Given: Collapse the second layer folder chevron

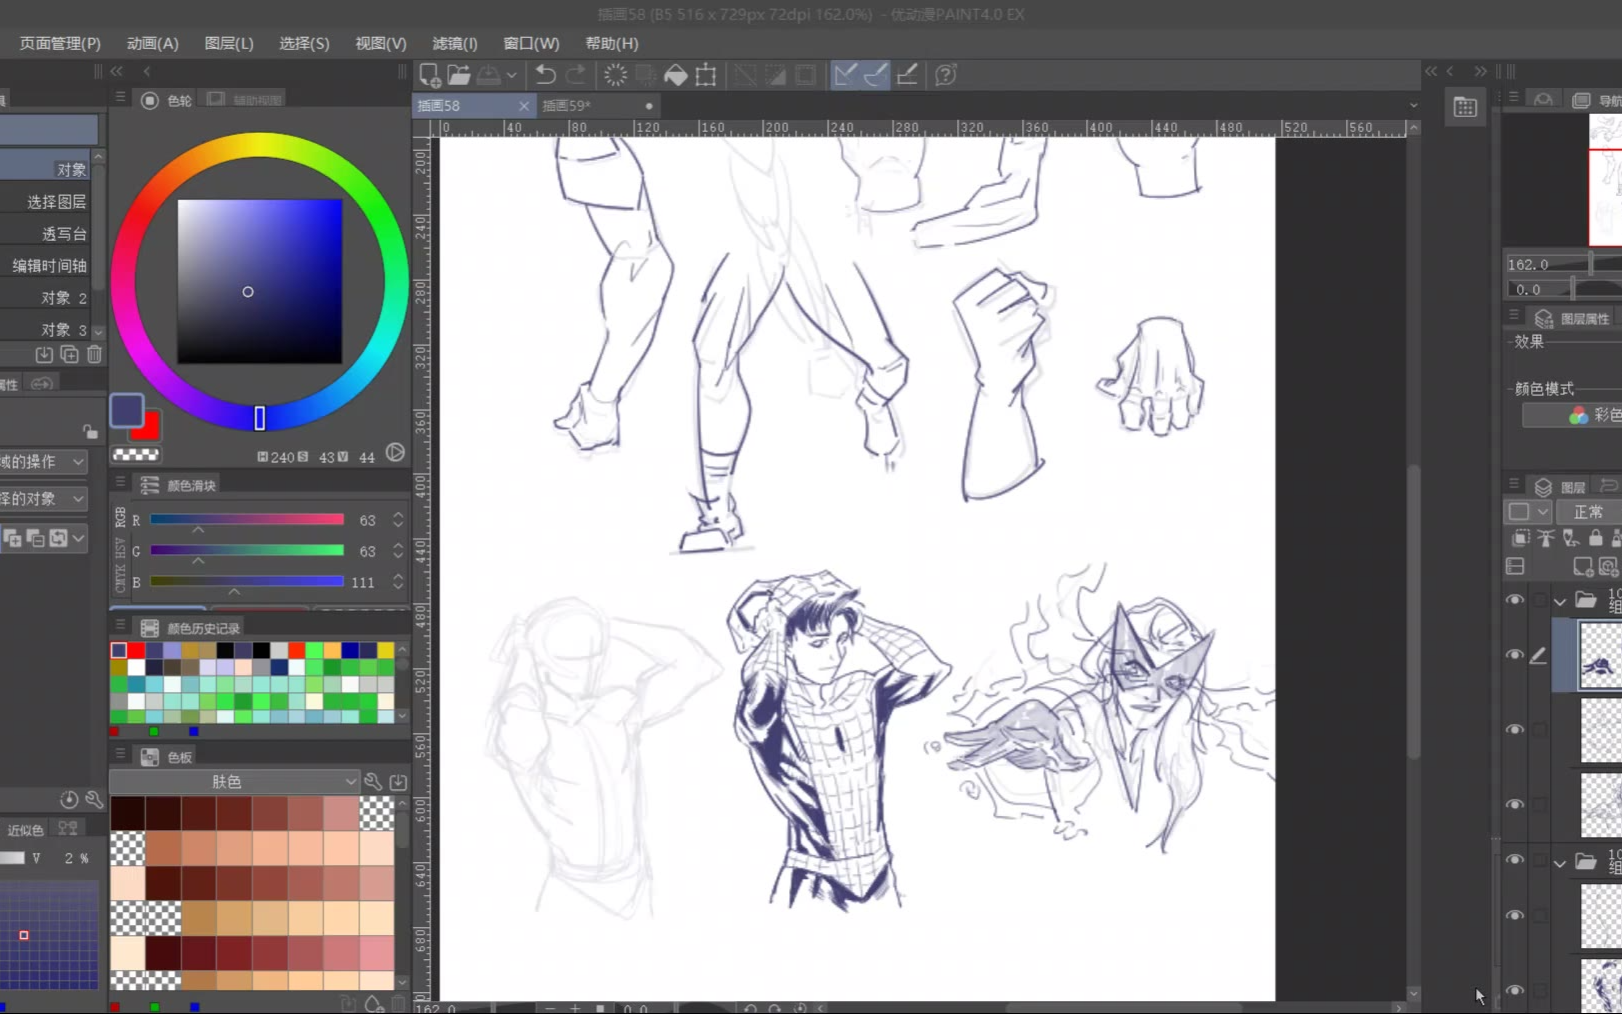Looking at the screenshot, I should tap(1560, 862).
